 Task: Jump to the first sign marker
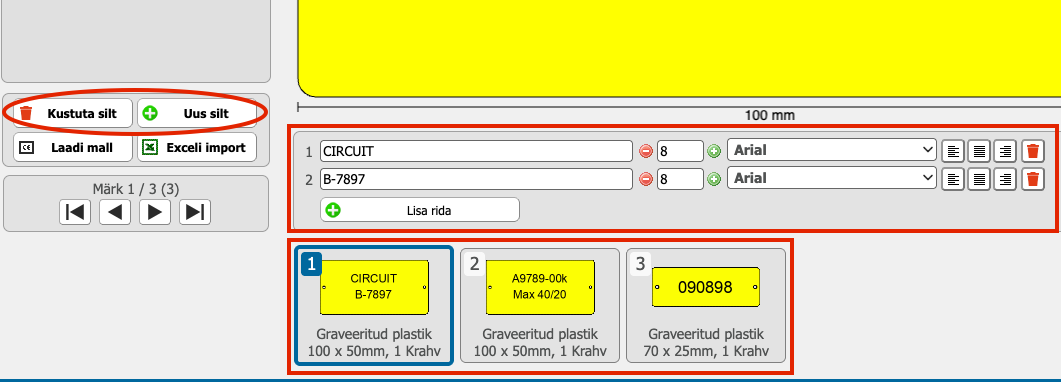tap(74, 212)
